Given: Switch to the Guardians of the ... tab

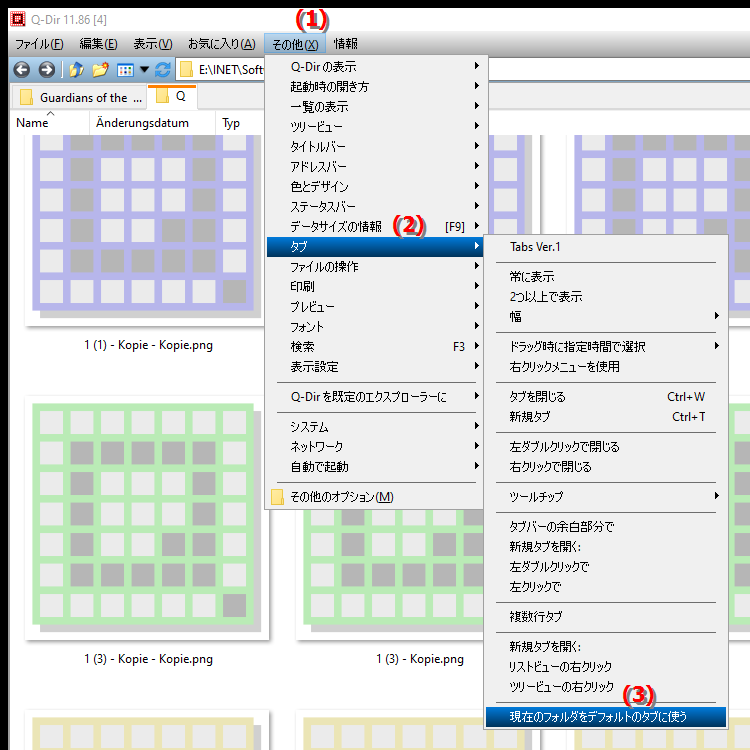Looking at the screenshot, I should coord(79,98).
